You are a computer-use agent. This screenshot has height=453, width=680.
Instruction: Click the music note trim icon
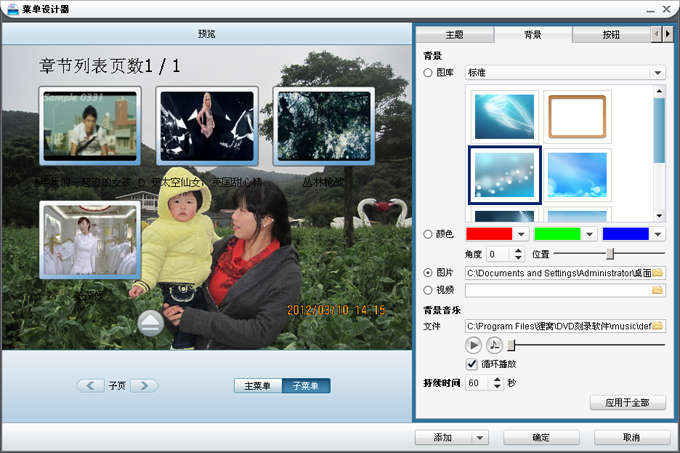494,345
